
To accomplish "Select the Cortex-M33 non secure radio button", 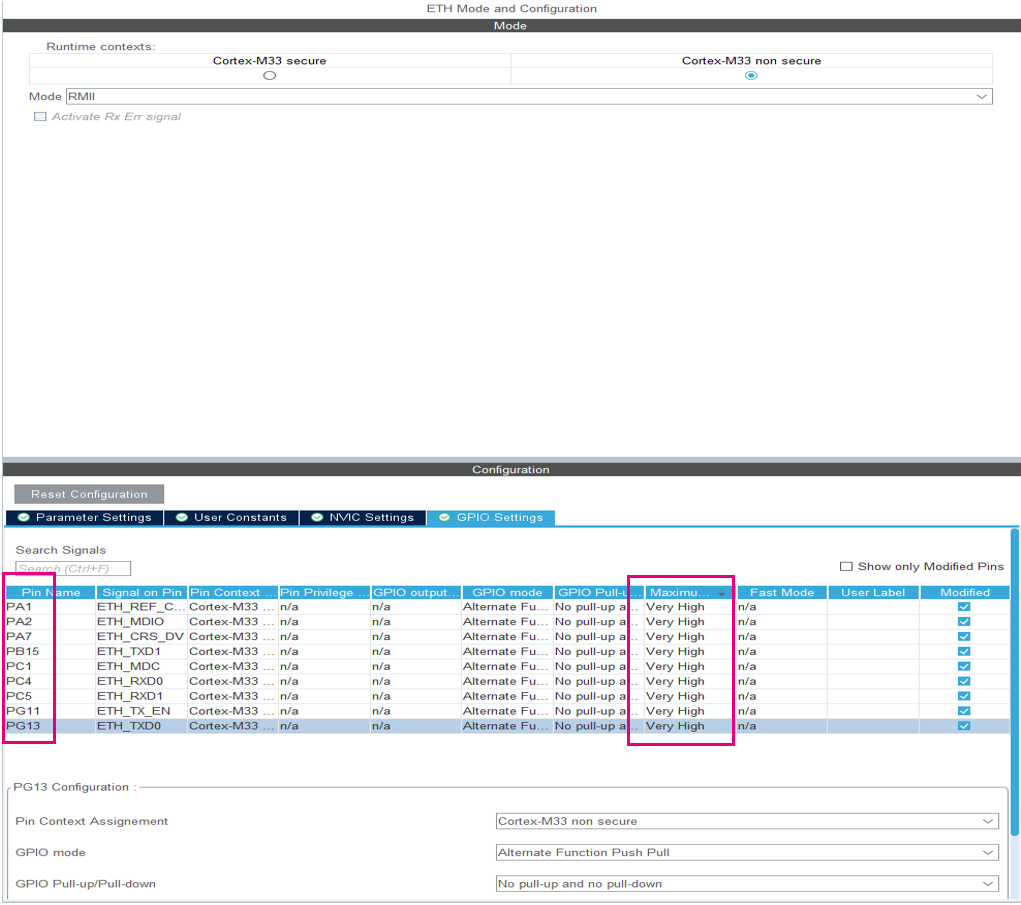I will tap(751, 74).
